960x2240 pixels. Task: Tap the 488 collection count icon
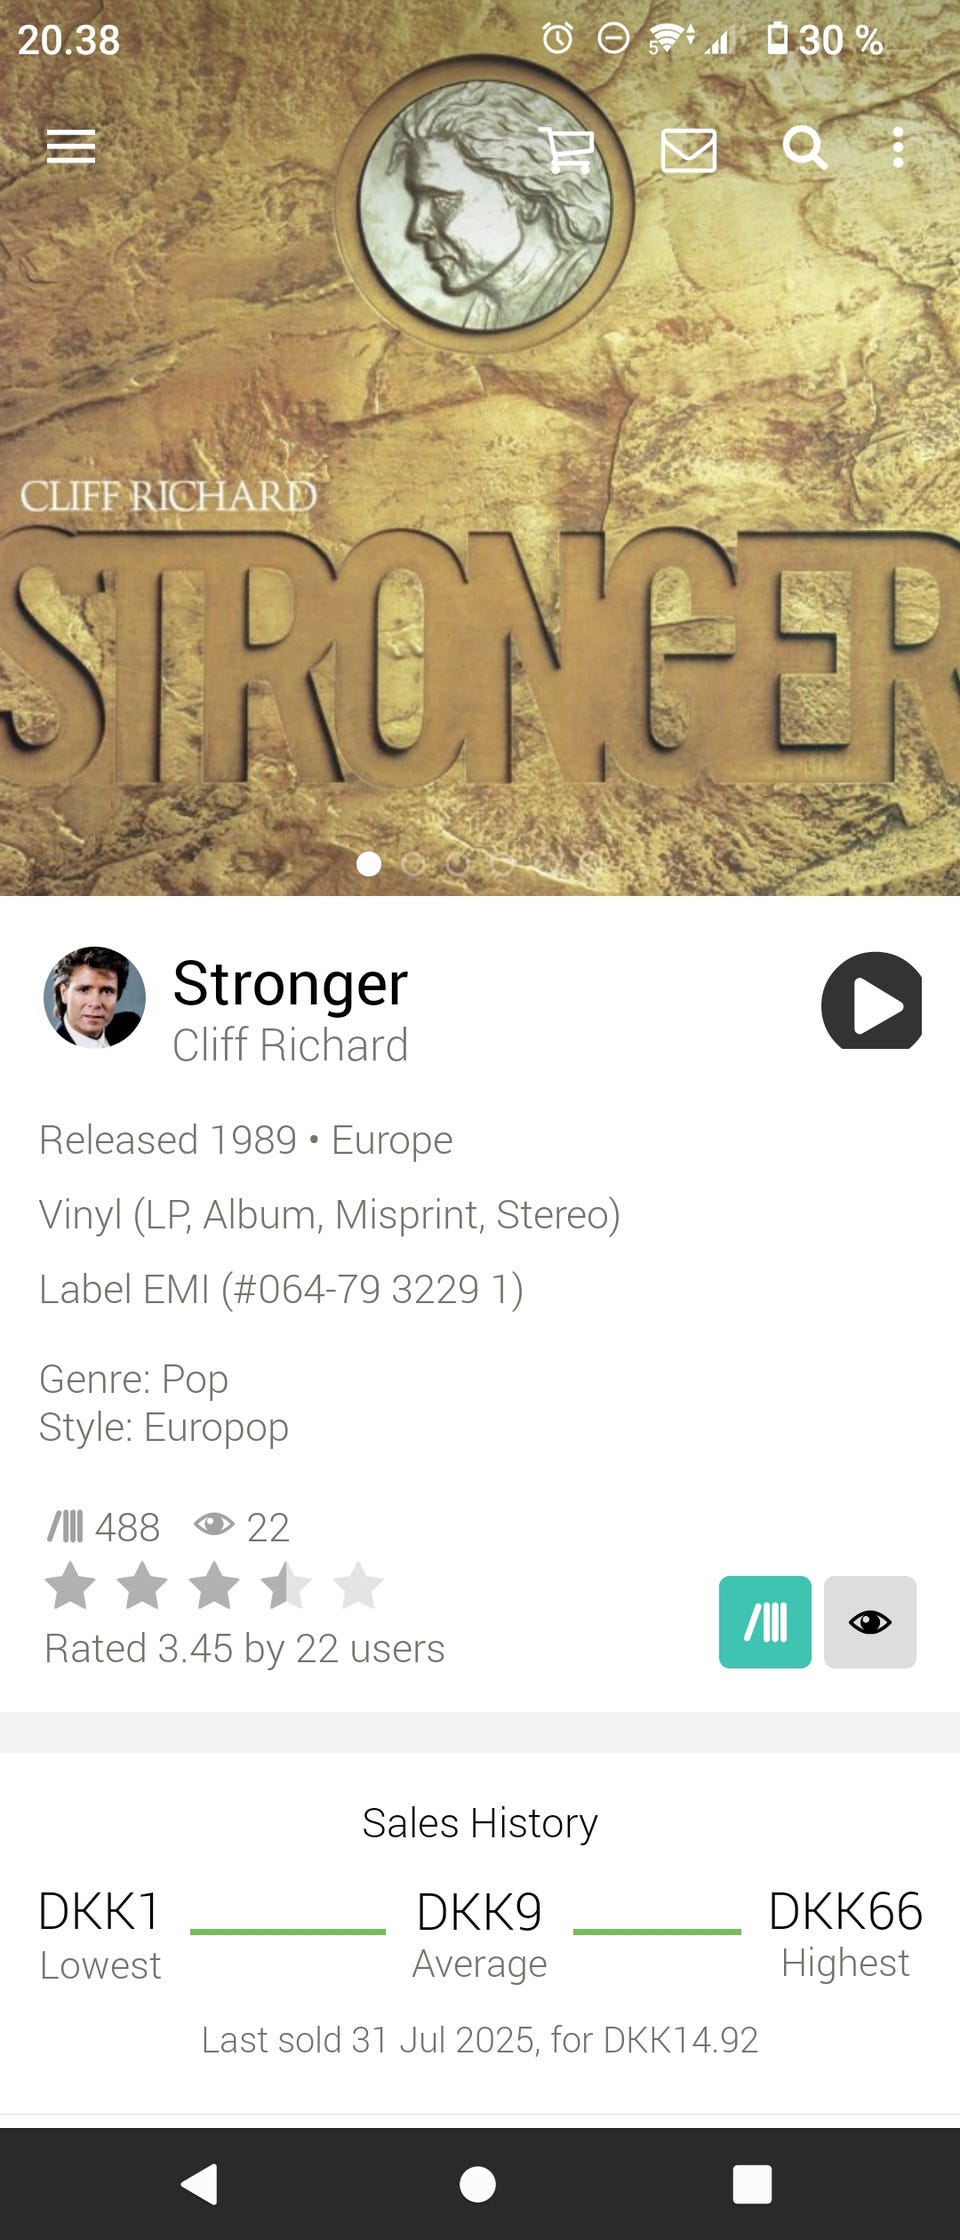[x=66, y=1527]
